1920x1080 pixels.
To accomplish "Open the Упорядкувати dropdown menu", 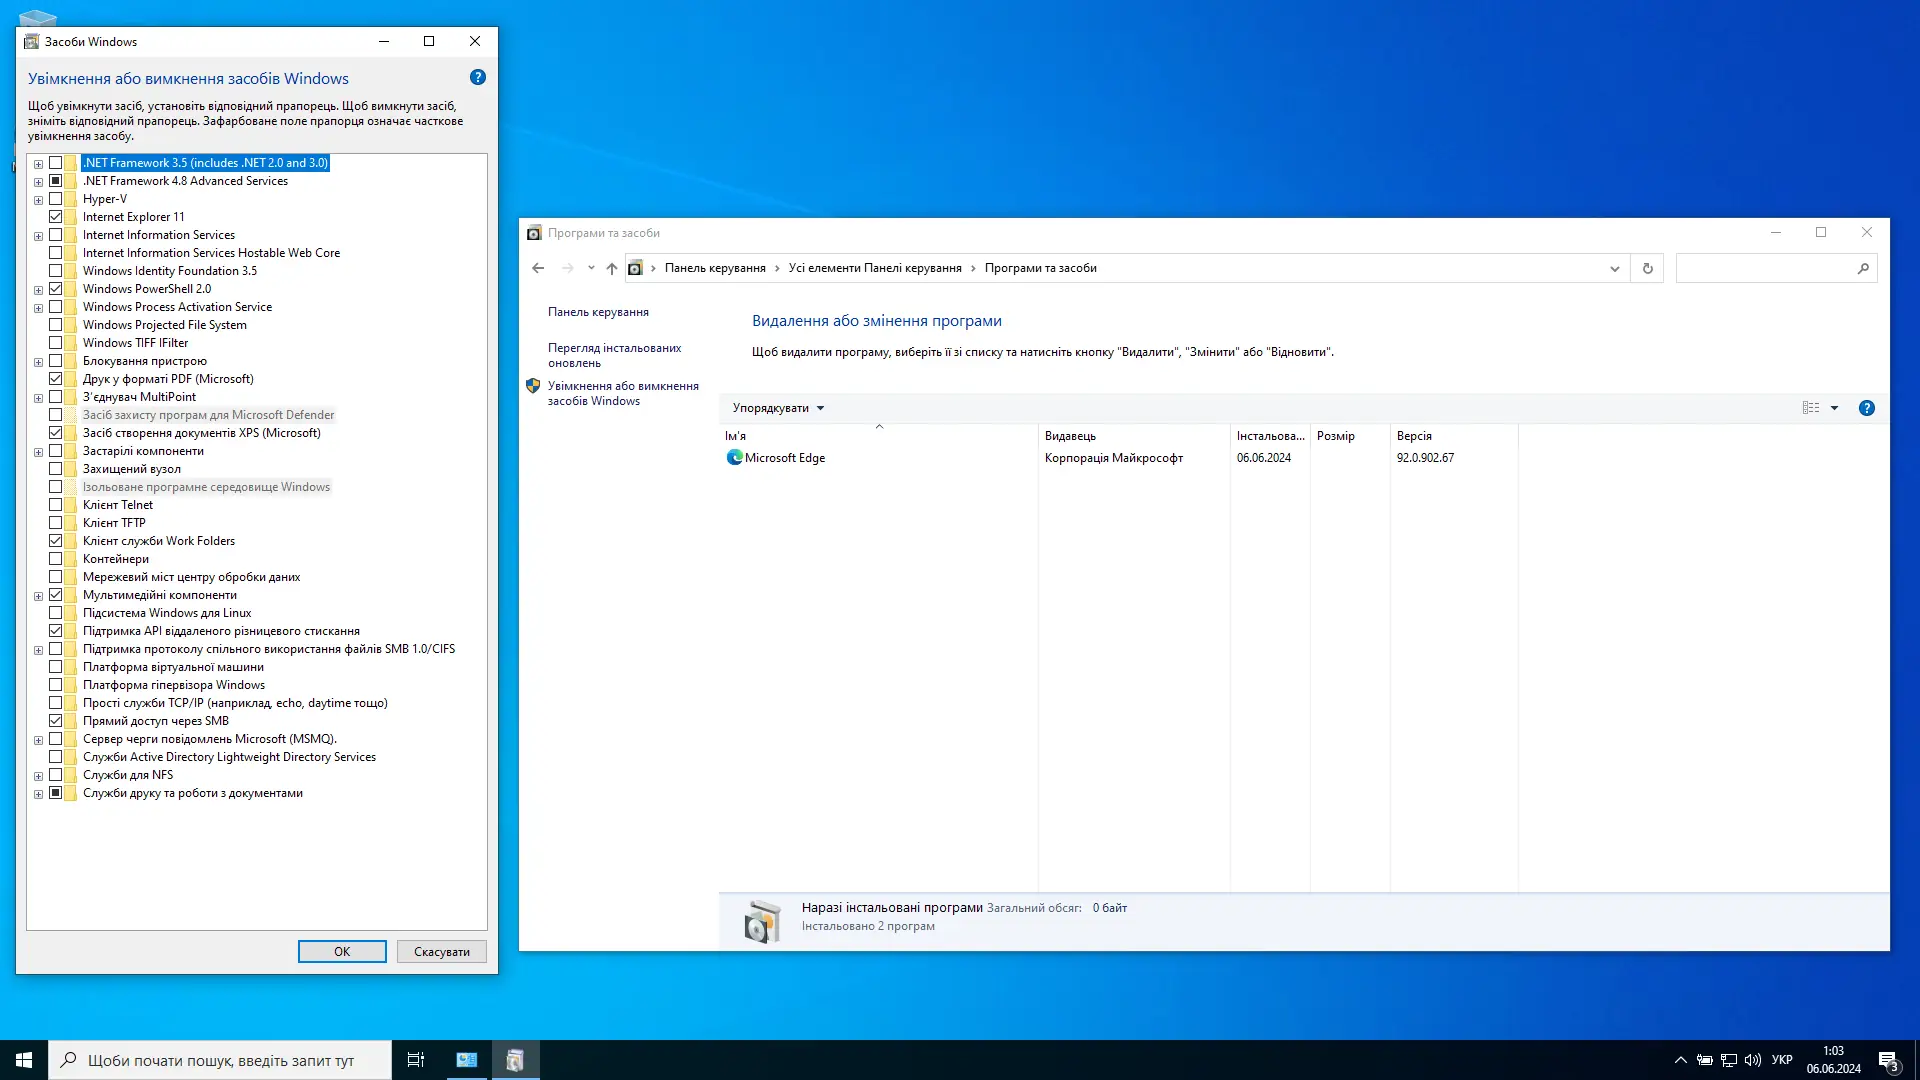I will 778,408.
